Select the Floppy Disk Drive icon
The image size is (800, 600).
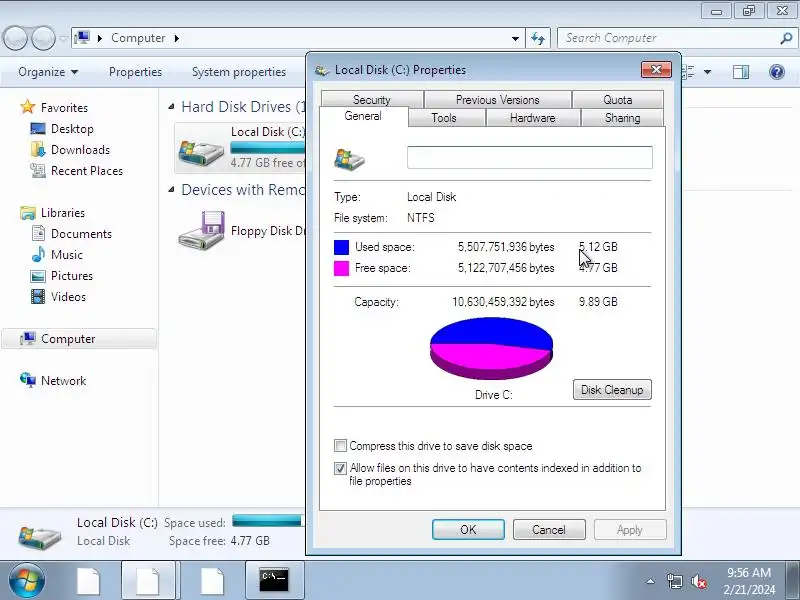201,230
